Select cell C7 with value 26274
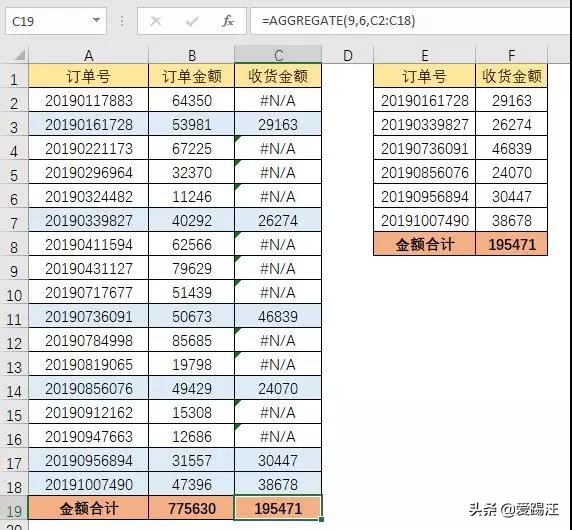Viewport: 572px width, 530px height. tap(278, 221)
